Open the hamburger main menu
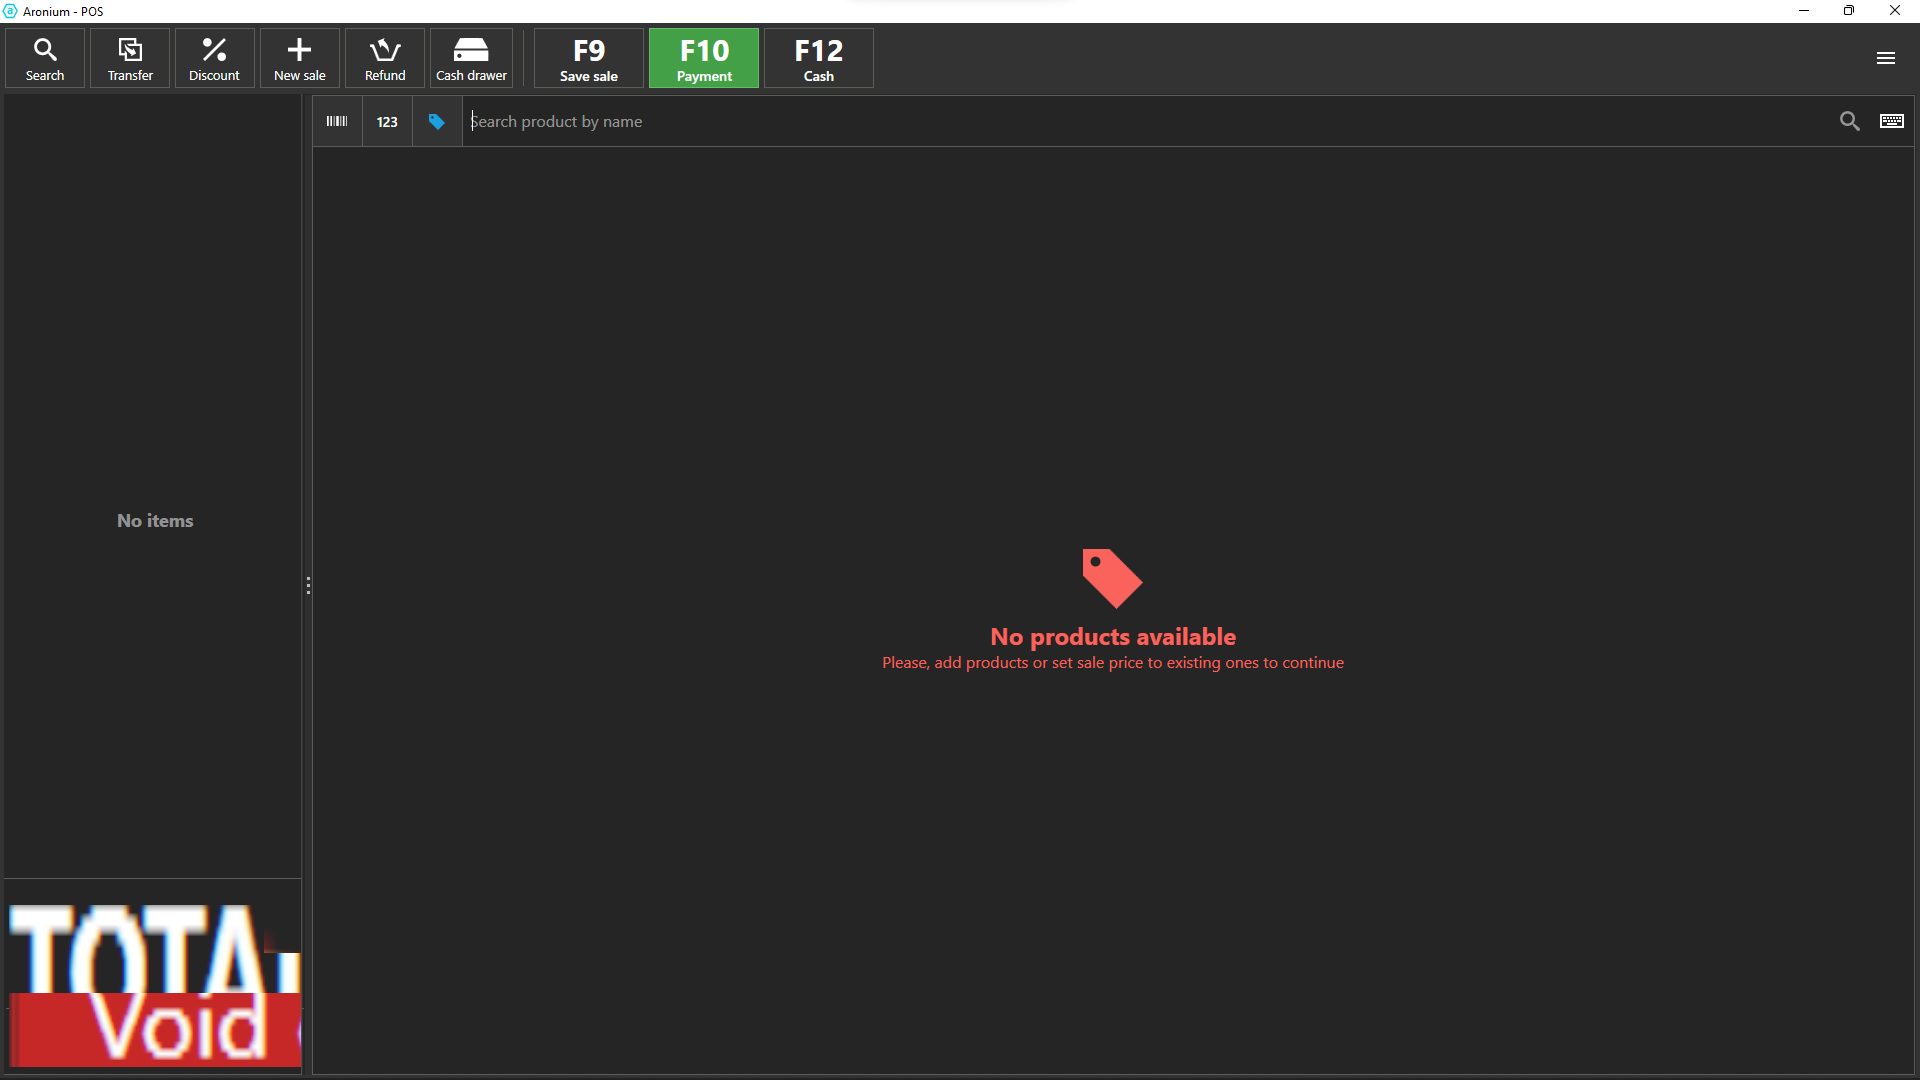 tap(1885, 58)
